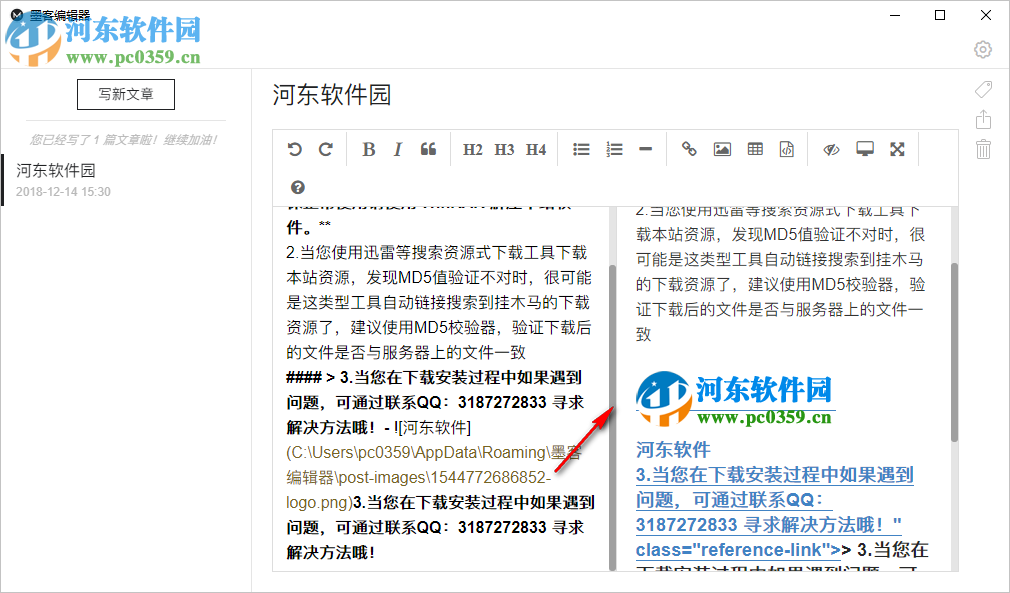This screenshot has width=1010, height=593.
Task: Insert a hyperlink with the chain icon
Action: point(689,149)
